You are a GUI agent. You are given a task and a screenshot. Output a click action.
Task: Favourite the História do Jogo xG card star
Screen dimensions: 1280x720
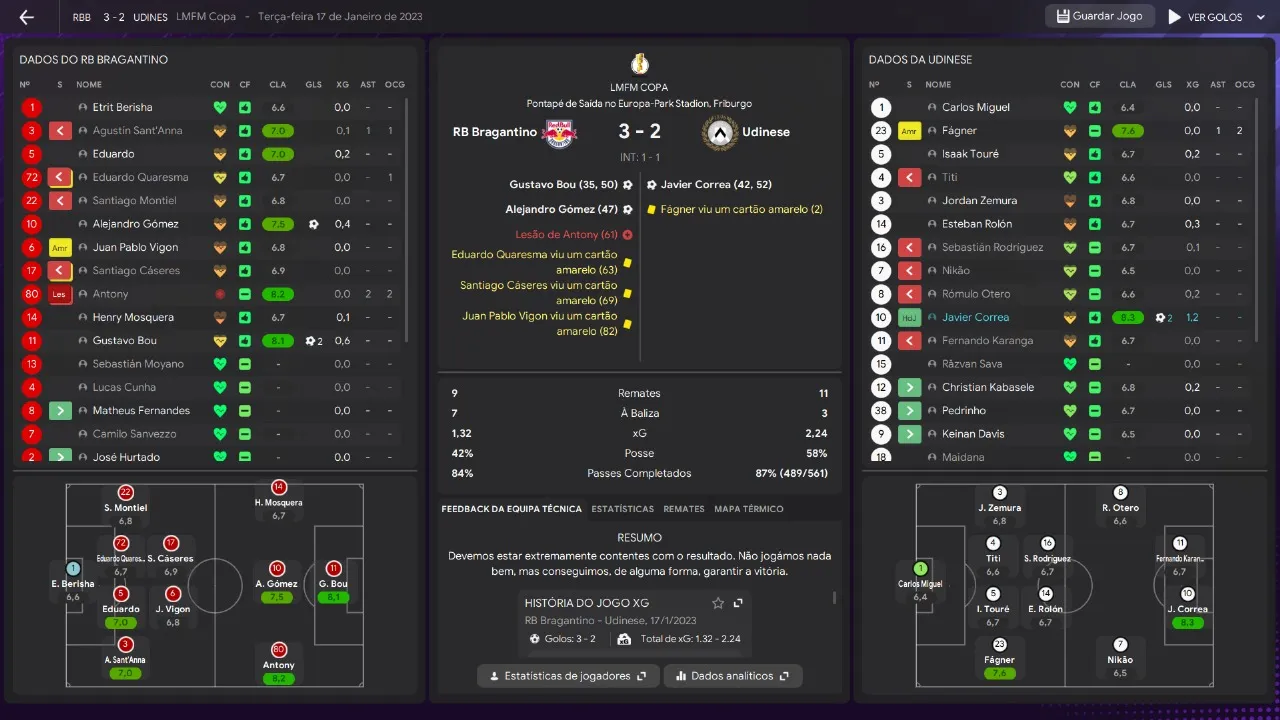click(717, 603)
